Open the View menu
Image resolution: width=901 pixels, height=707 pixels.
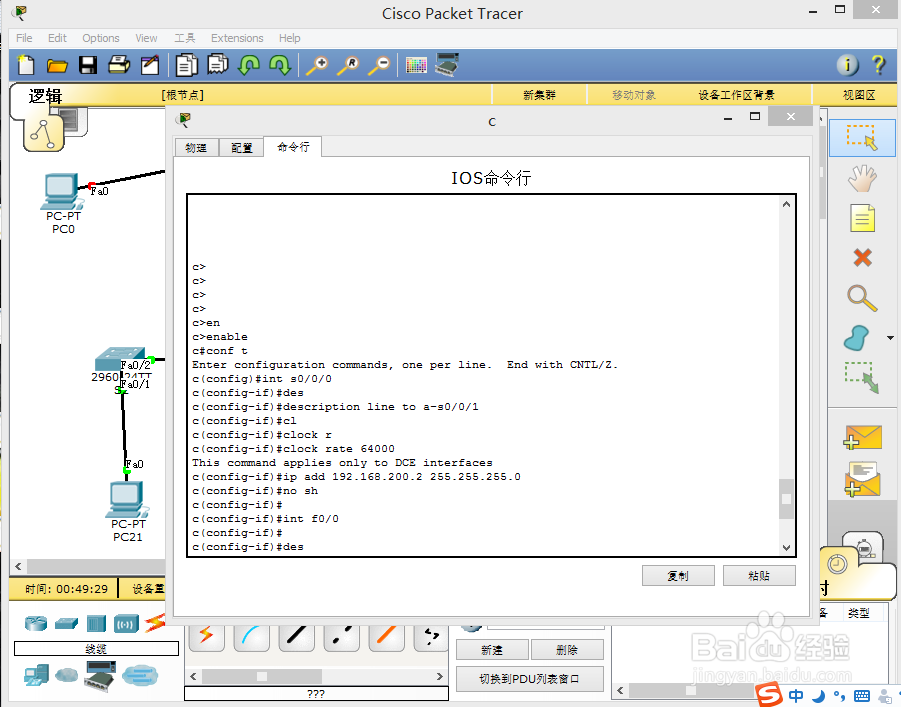tap(146, 38)
